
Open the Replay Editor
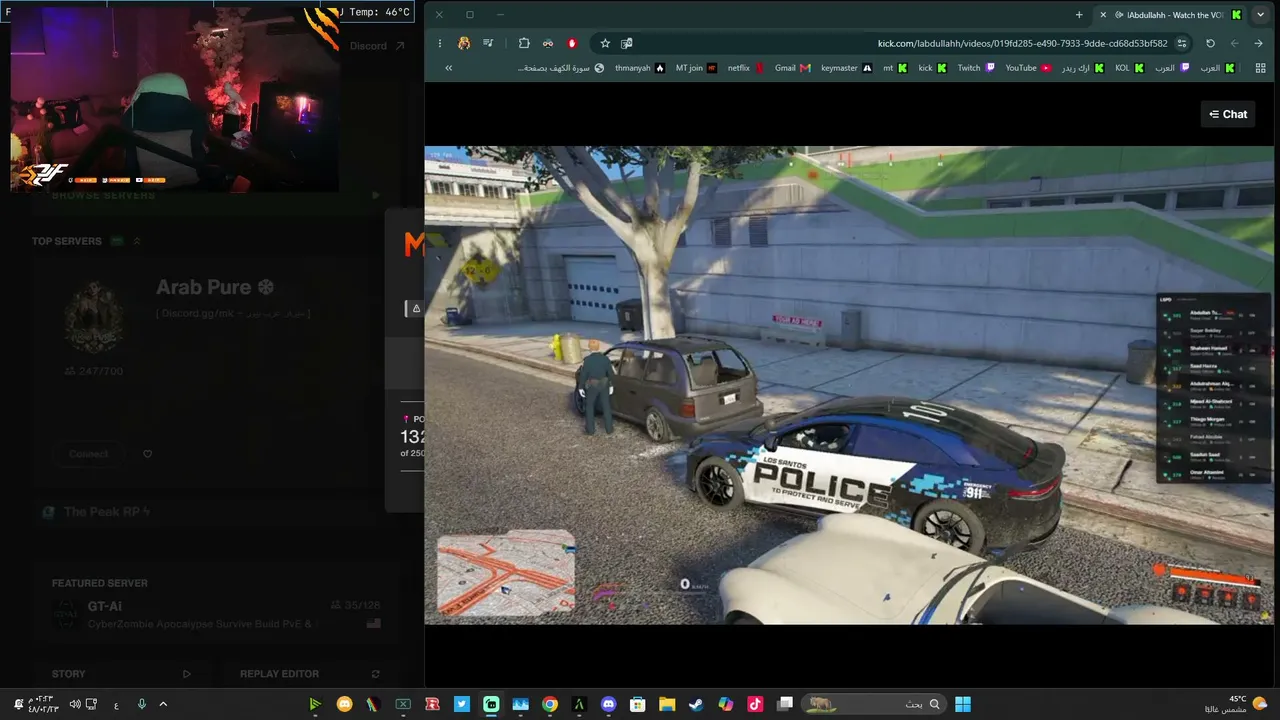pyautogui.click(x=310, y=674)
